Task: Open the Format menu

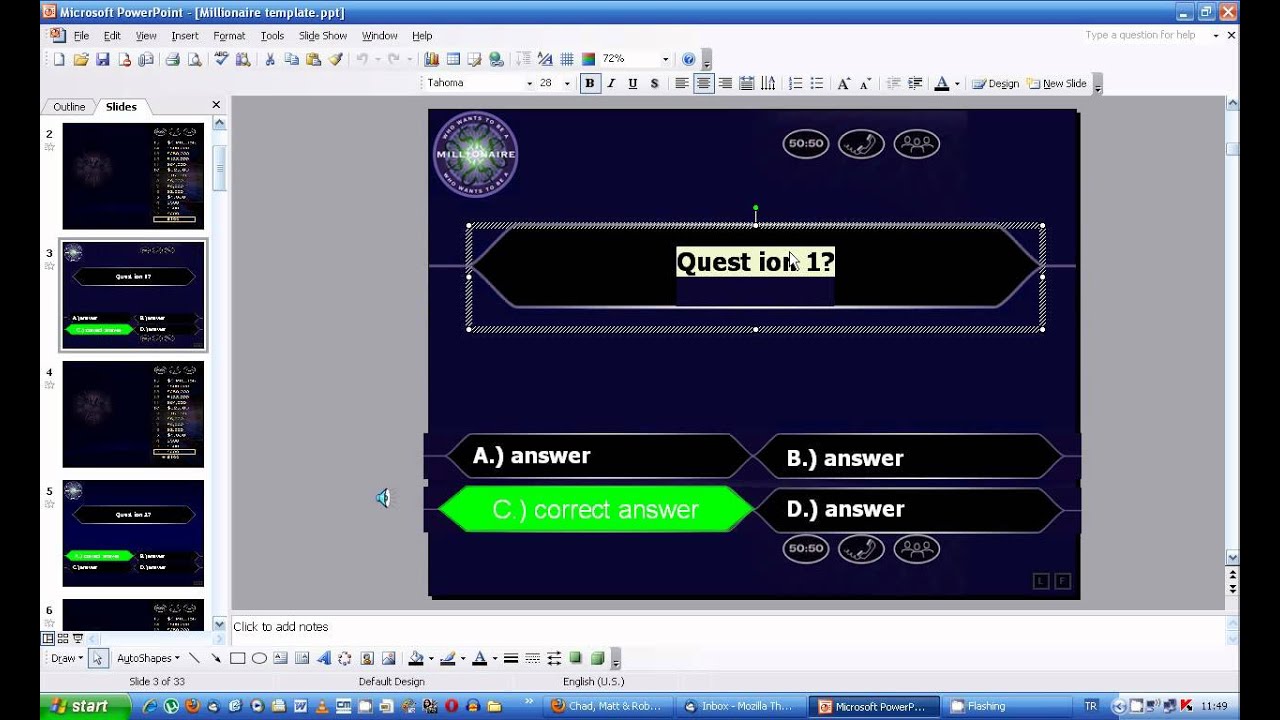Action: [229, 36]
